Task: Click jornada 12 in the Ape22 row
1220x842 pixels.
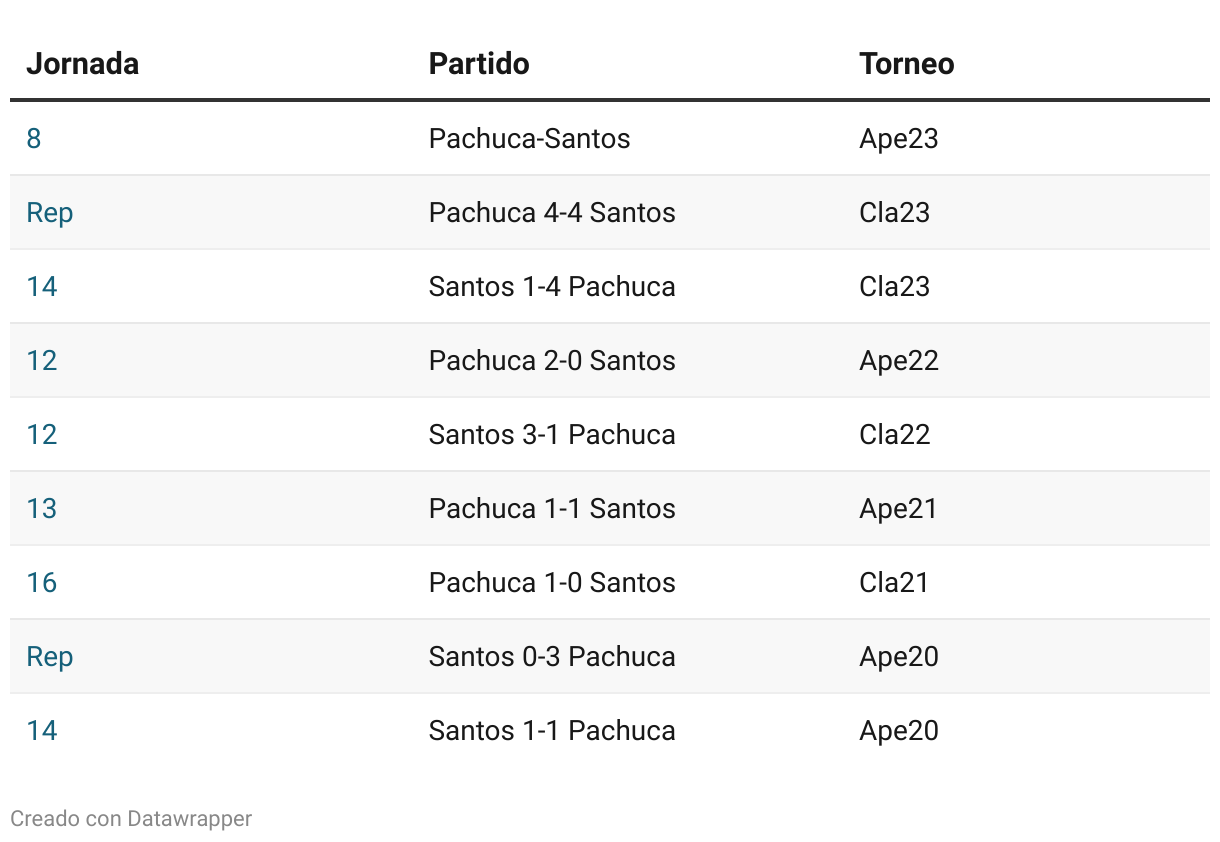Action: click(x=42, y=360)
